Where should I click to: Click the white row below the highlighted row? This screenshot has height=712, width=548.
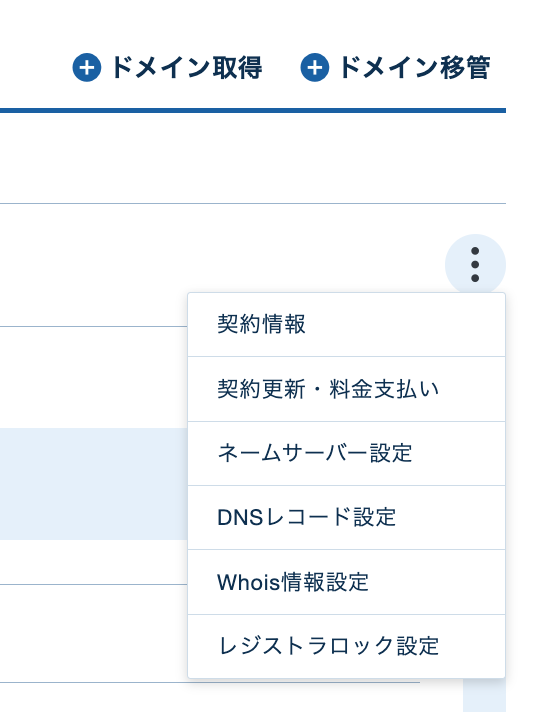point(94,562)
